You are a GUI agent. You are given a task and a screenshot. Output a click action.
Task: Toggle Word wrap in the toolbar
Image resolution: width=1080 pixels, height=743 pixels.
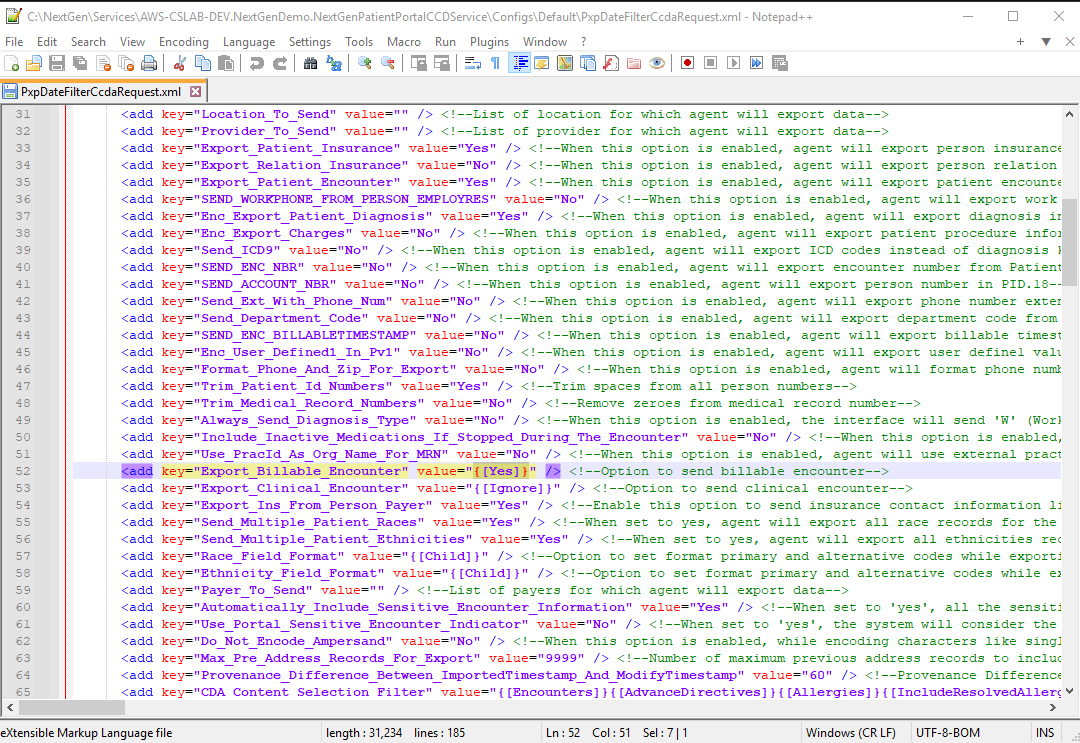pos(472,63)
